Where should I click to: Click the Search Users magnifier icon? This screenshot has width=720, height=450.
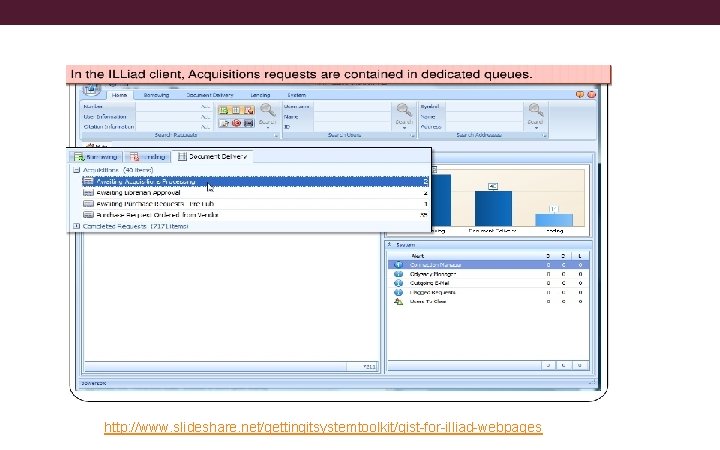click(x=404, y=110)
